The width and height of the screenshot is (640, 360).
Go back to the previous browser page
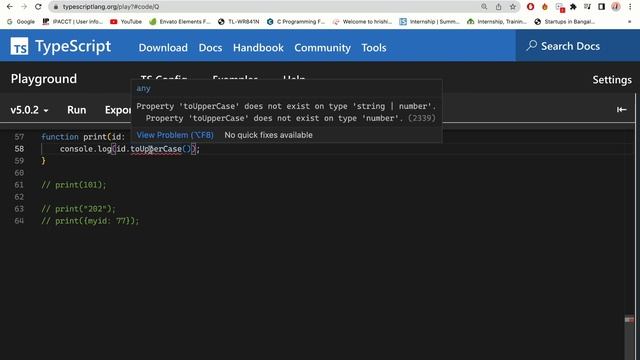click(9, 7)
